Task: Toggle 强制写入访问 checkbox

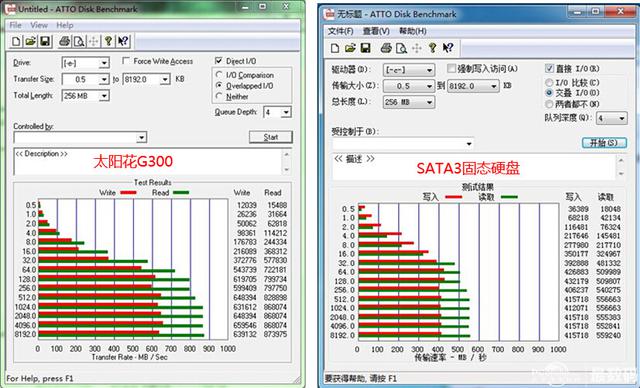Action: (451, 68)
